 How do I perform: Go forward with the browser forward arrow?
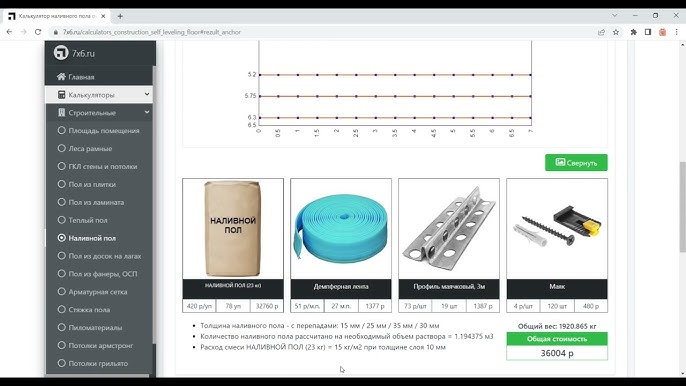click(x=24, y=32)
